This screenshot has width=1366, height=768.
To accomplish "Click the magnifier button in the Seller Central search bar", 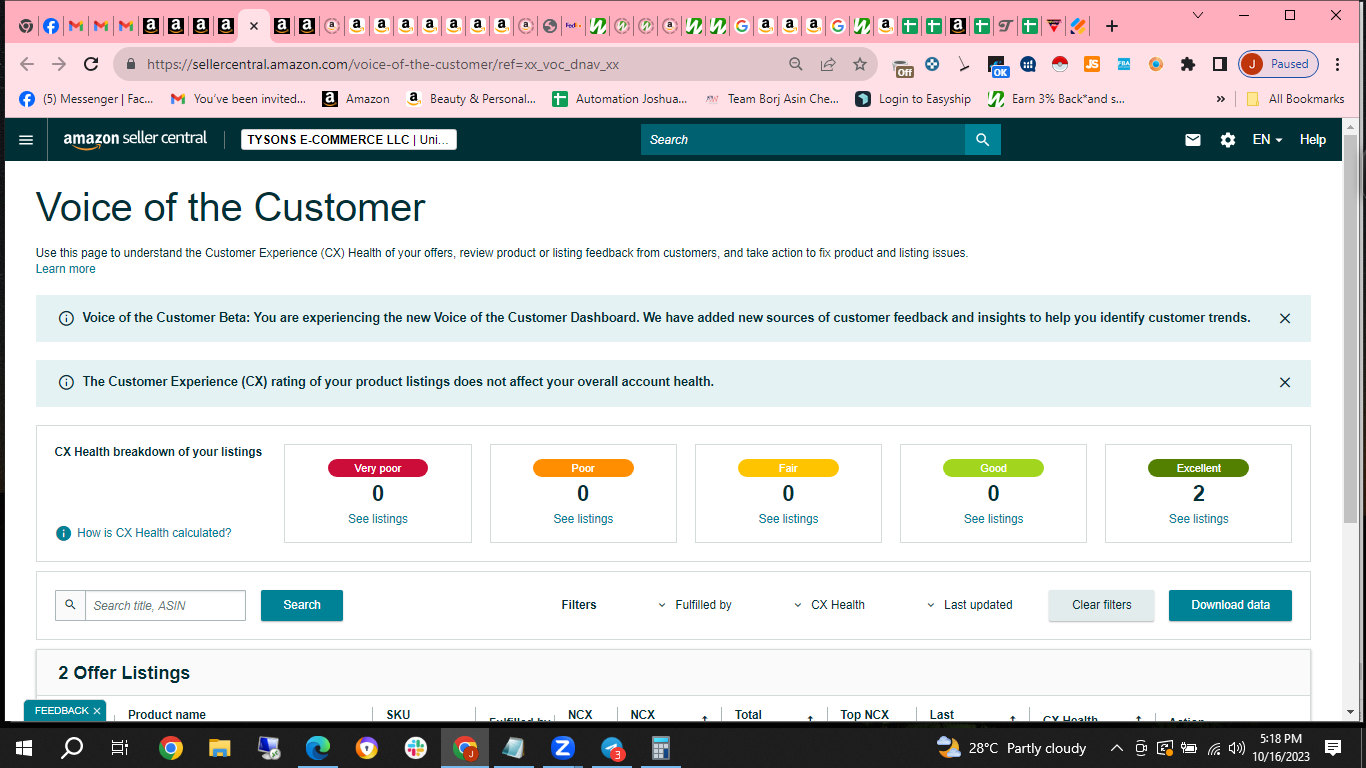I will coord(982,140).
